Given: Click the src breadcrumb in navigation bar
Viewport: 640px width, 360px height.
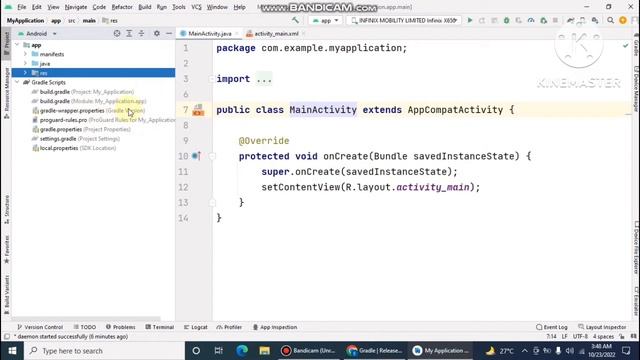Looking at the screenshot, I should [x=71, y=20].
